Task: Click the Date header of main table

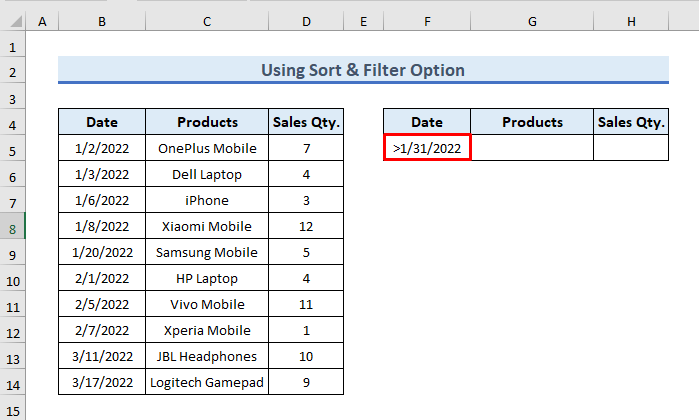Action: tap(101, 123)
